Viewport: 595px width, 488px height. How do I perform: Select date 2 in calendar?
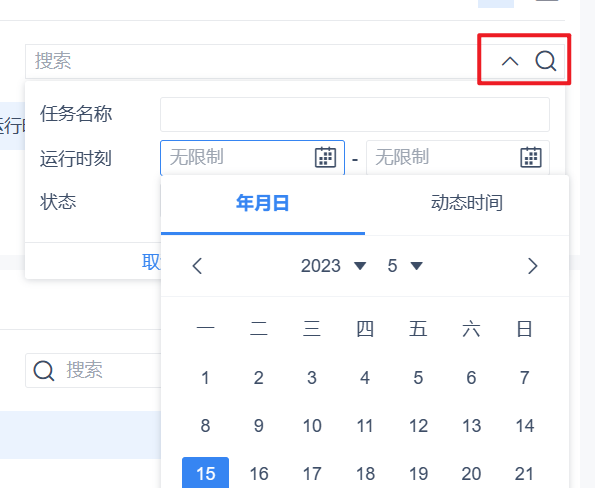(x=258, y=378)
